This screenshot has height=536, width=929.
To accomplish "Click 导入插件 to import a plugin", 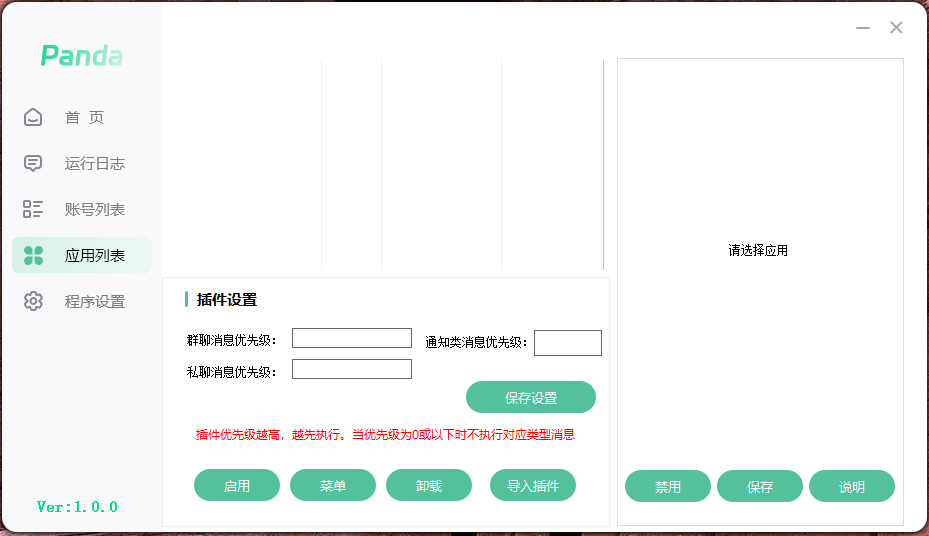I will coord(533,486).
